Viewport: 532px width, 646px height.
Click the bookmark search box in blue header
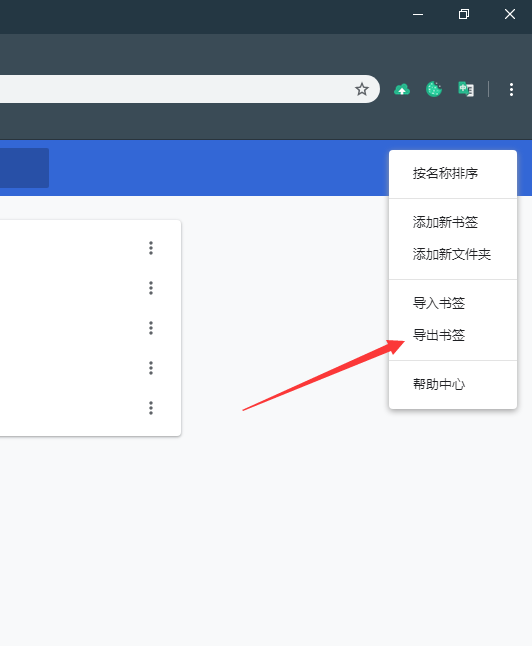point(24,168)
